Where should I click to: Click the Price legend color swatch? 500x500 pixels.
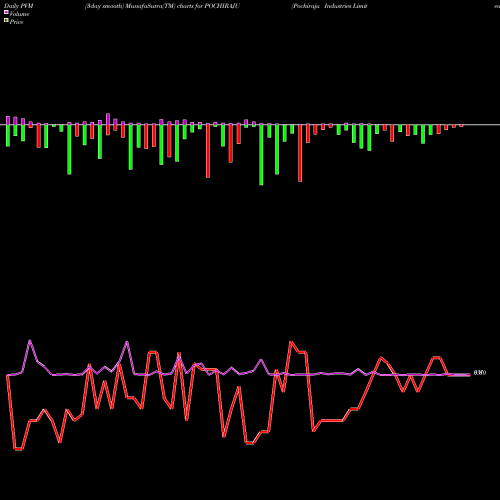[x=6, y=21]
